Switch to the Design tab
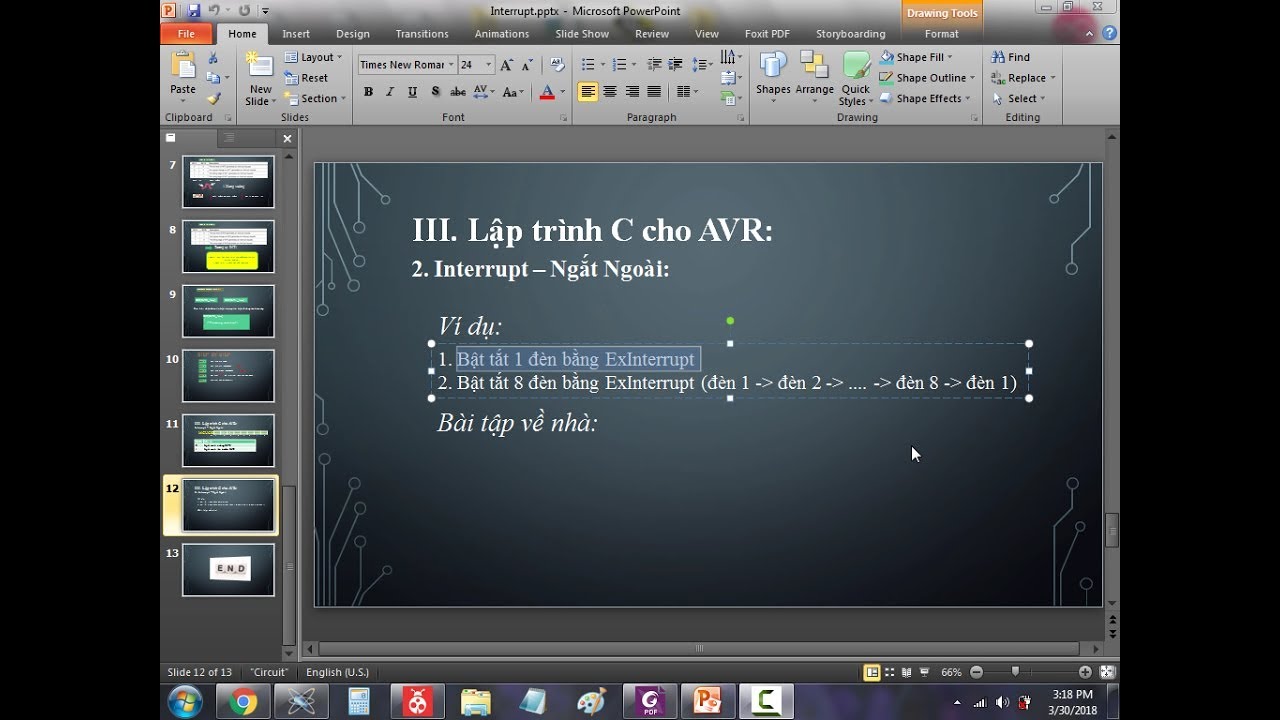Image resolution: width=1280 pixels, height=720 pixels. click(353, 34)
